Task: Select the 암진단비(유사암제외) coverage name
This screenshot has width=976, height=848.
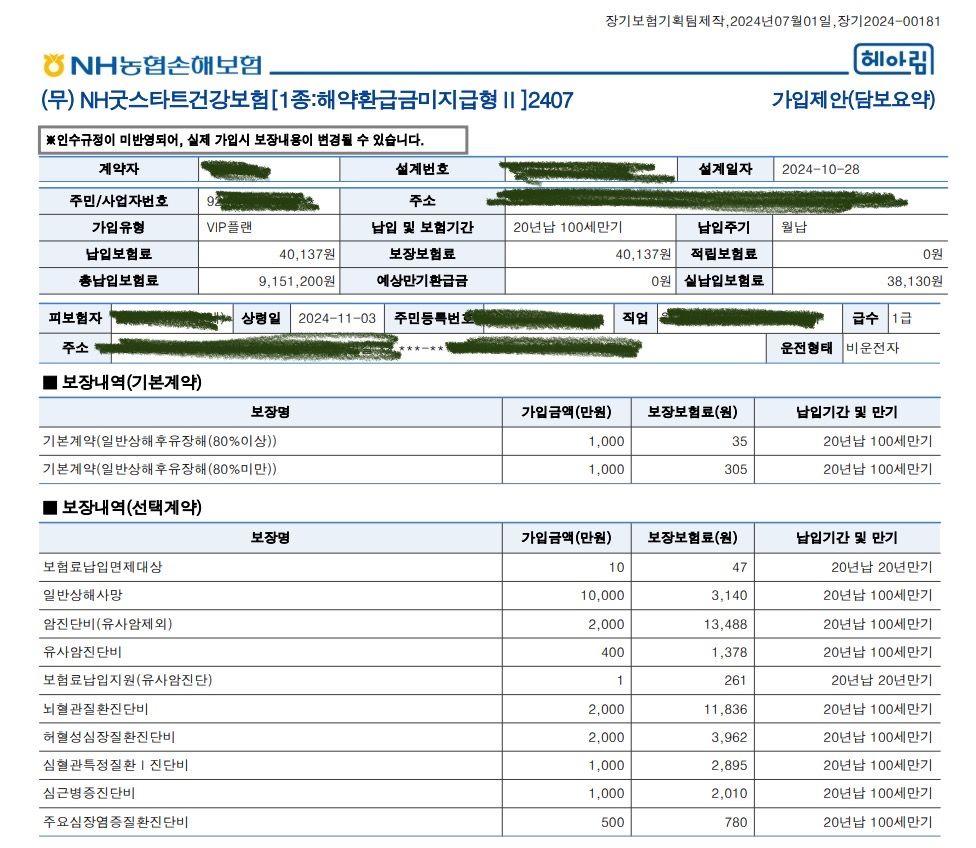Action: pyautogui.click(x=107, y=624)
